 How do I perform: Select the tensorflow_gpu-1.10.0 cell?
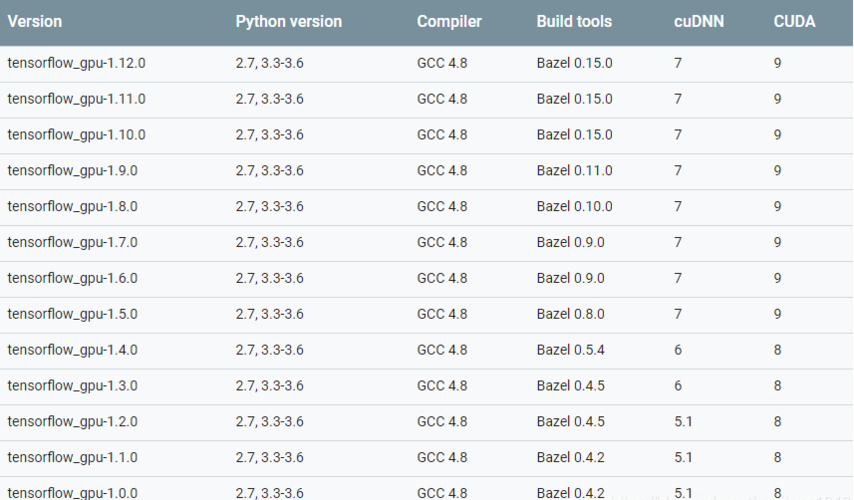tap(76, 135)
